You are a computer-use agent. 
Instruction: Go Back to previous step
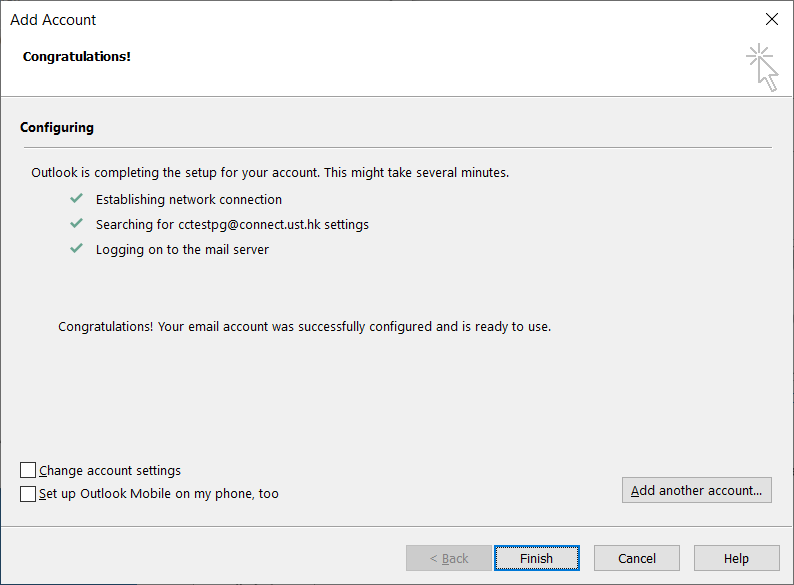click(x=449, y=558)
